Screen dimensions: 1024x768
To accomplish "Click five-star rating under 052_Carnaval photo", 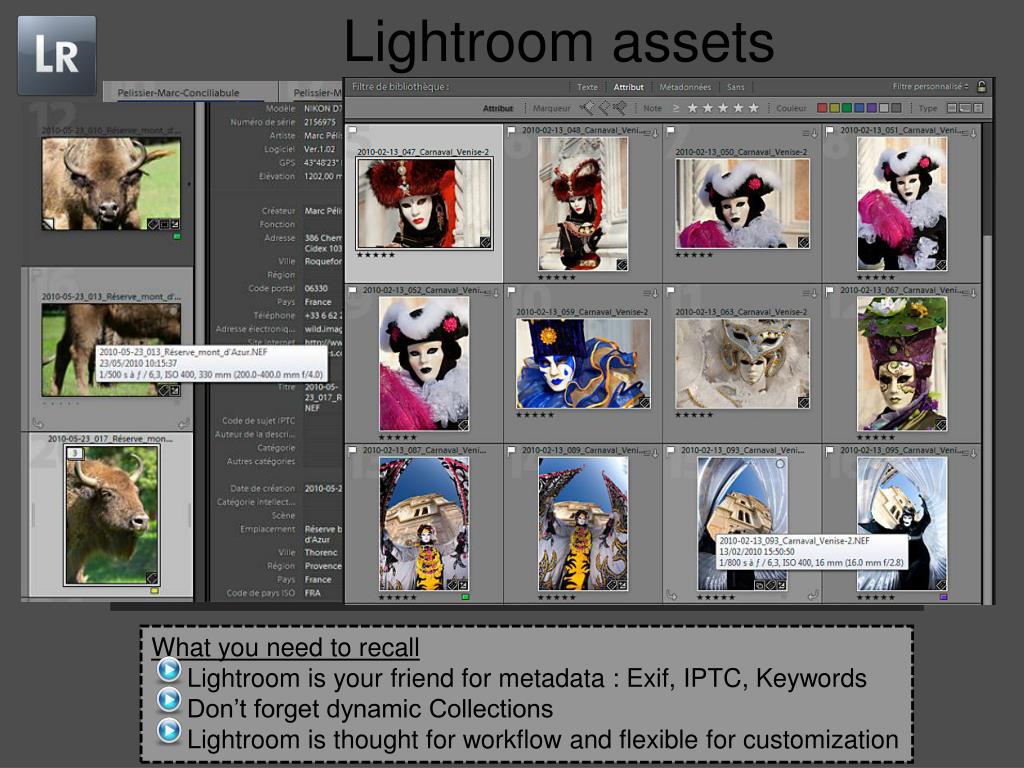I will [x=397, y=437].
